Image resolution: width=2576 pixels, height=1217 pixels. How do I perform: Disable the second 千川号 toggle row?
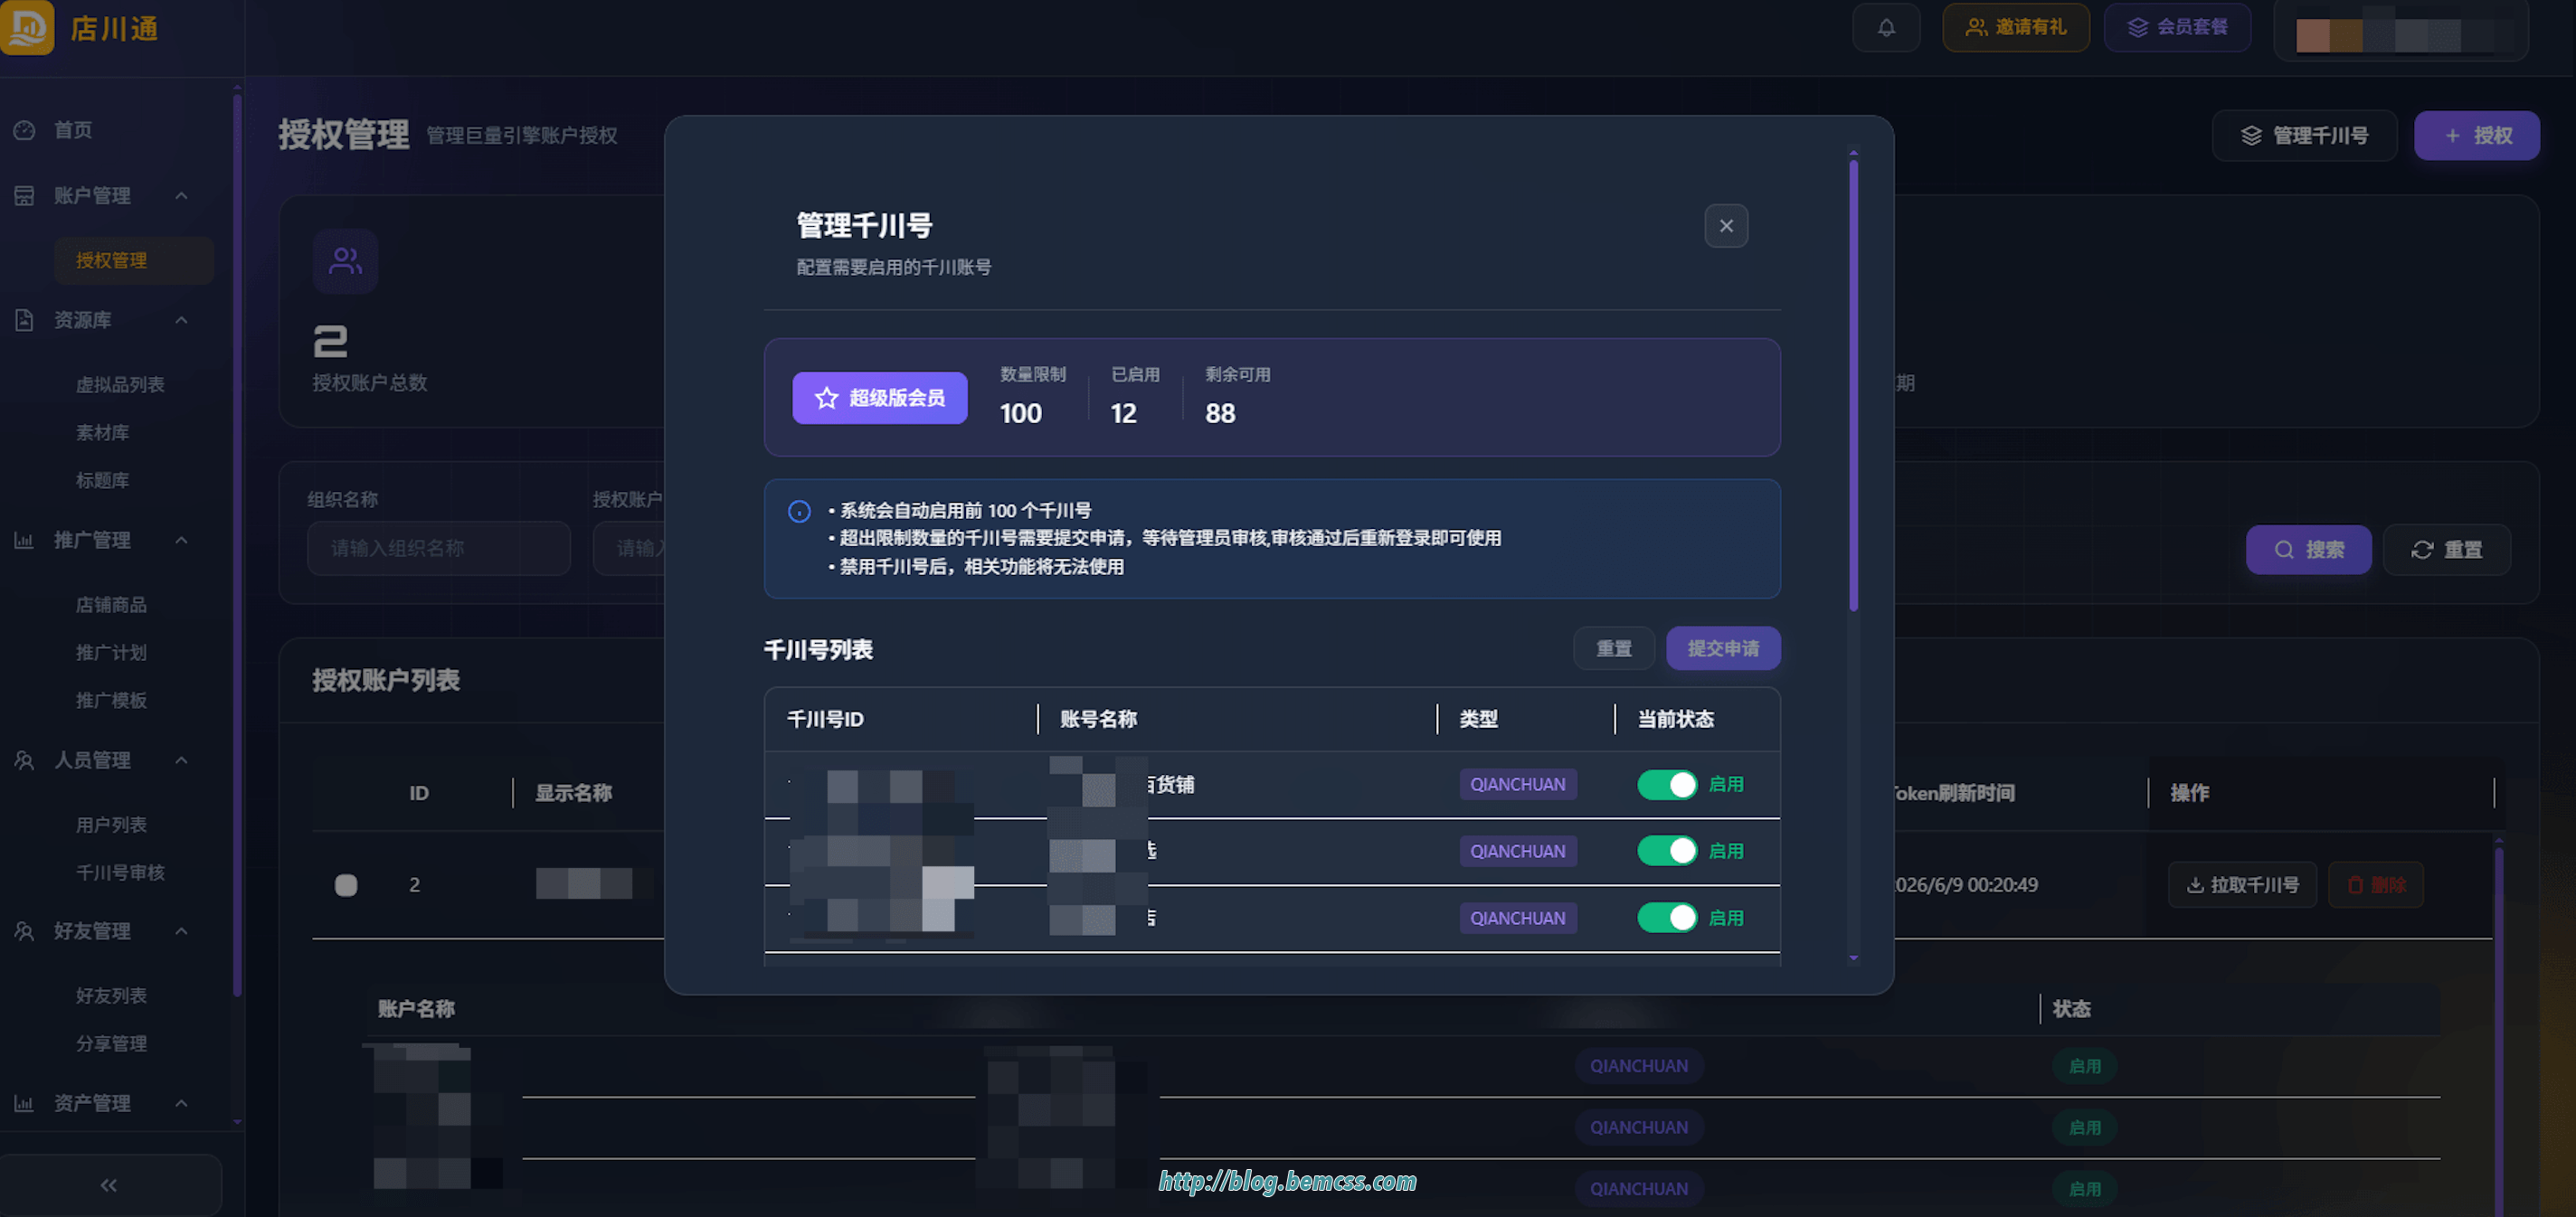(x=1667, y=851)
